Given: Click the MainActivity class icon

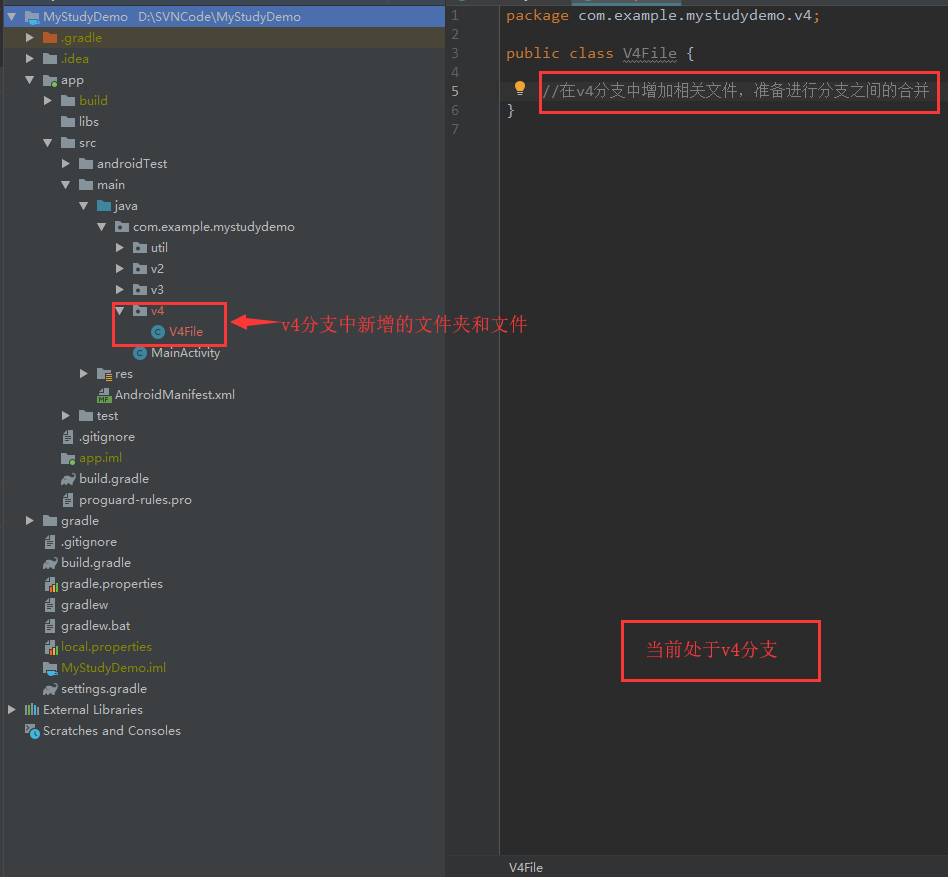Looking at the screenshot, I should coord(140,353).
